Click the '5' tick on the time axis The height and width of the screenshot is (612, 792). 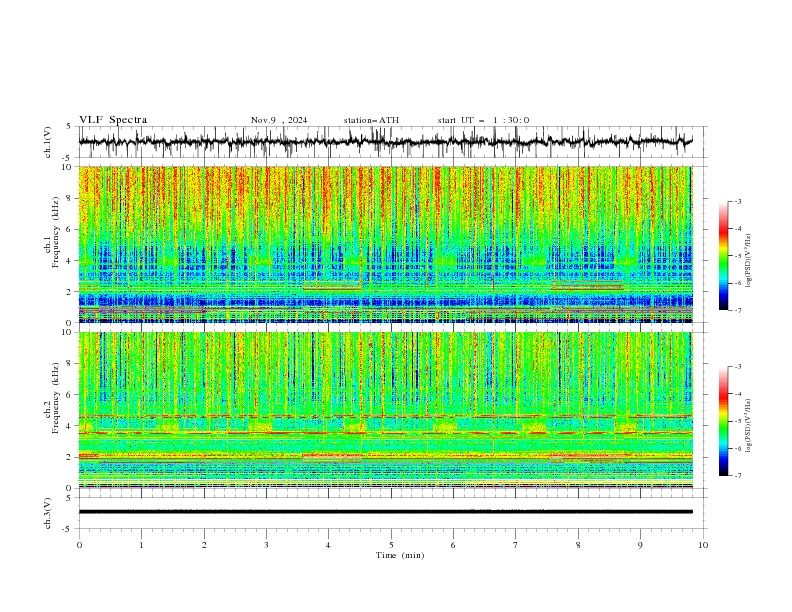(x=391, y=545)
